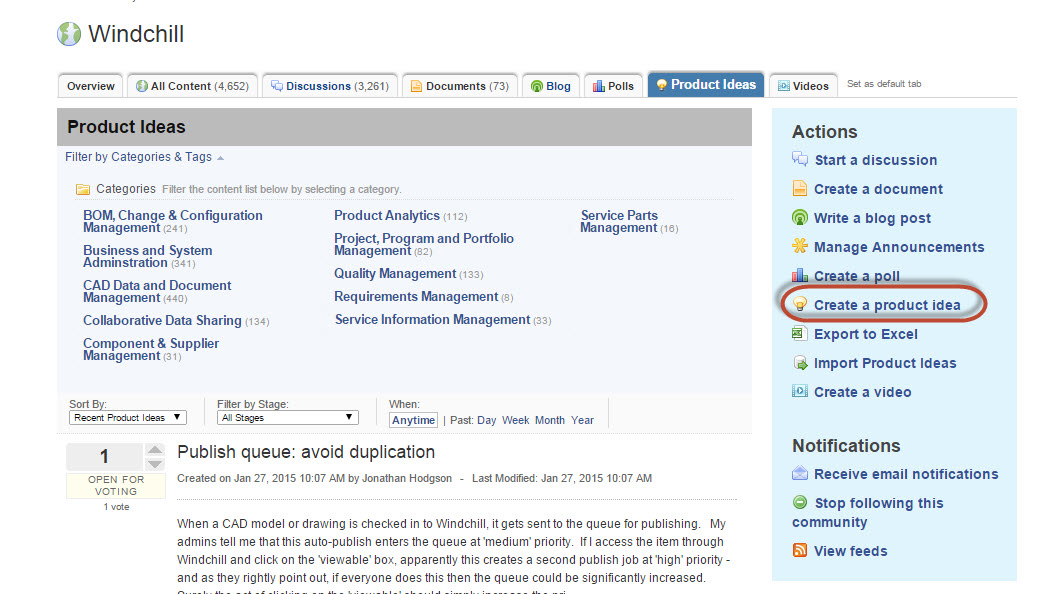Select Service Parts Management category
Viewport: 1045px width, 594px height.
(619, 221)
